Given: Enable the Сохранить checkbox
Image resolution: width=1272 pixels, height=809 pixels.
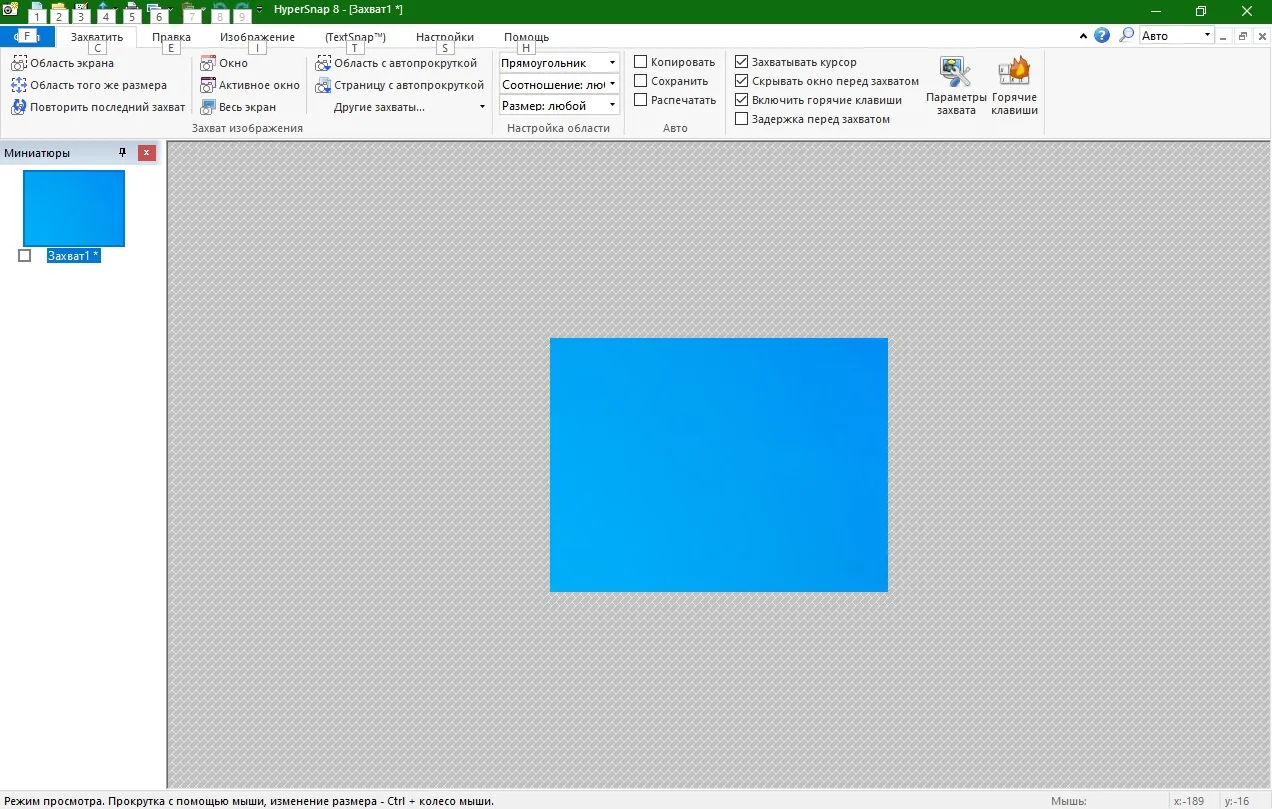Looking at the screenshot, I should 641,81.
